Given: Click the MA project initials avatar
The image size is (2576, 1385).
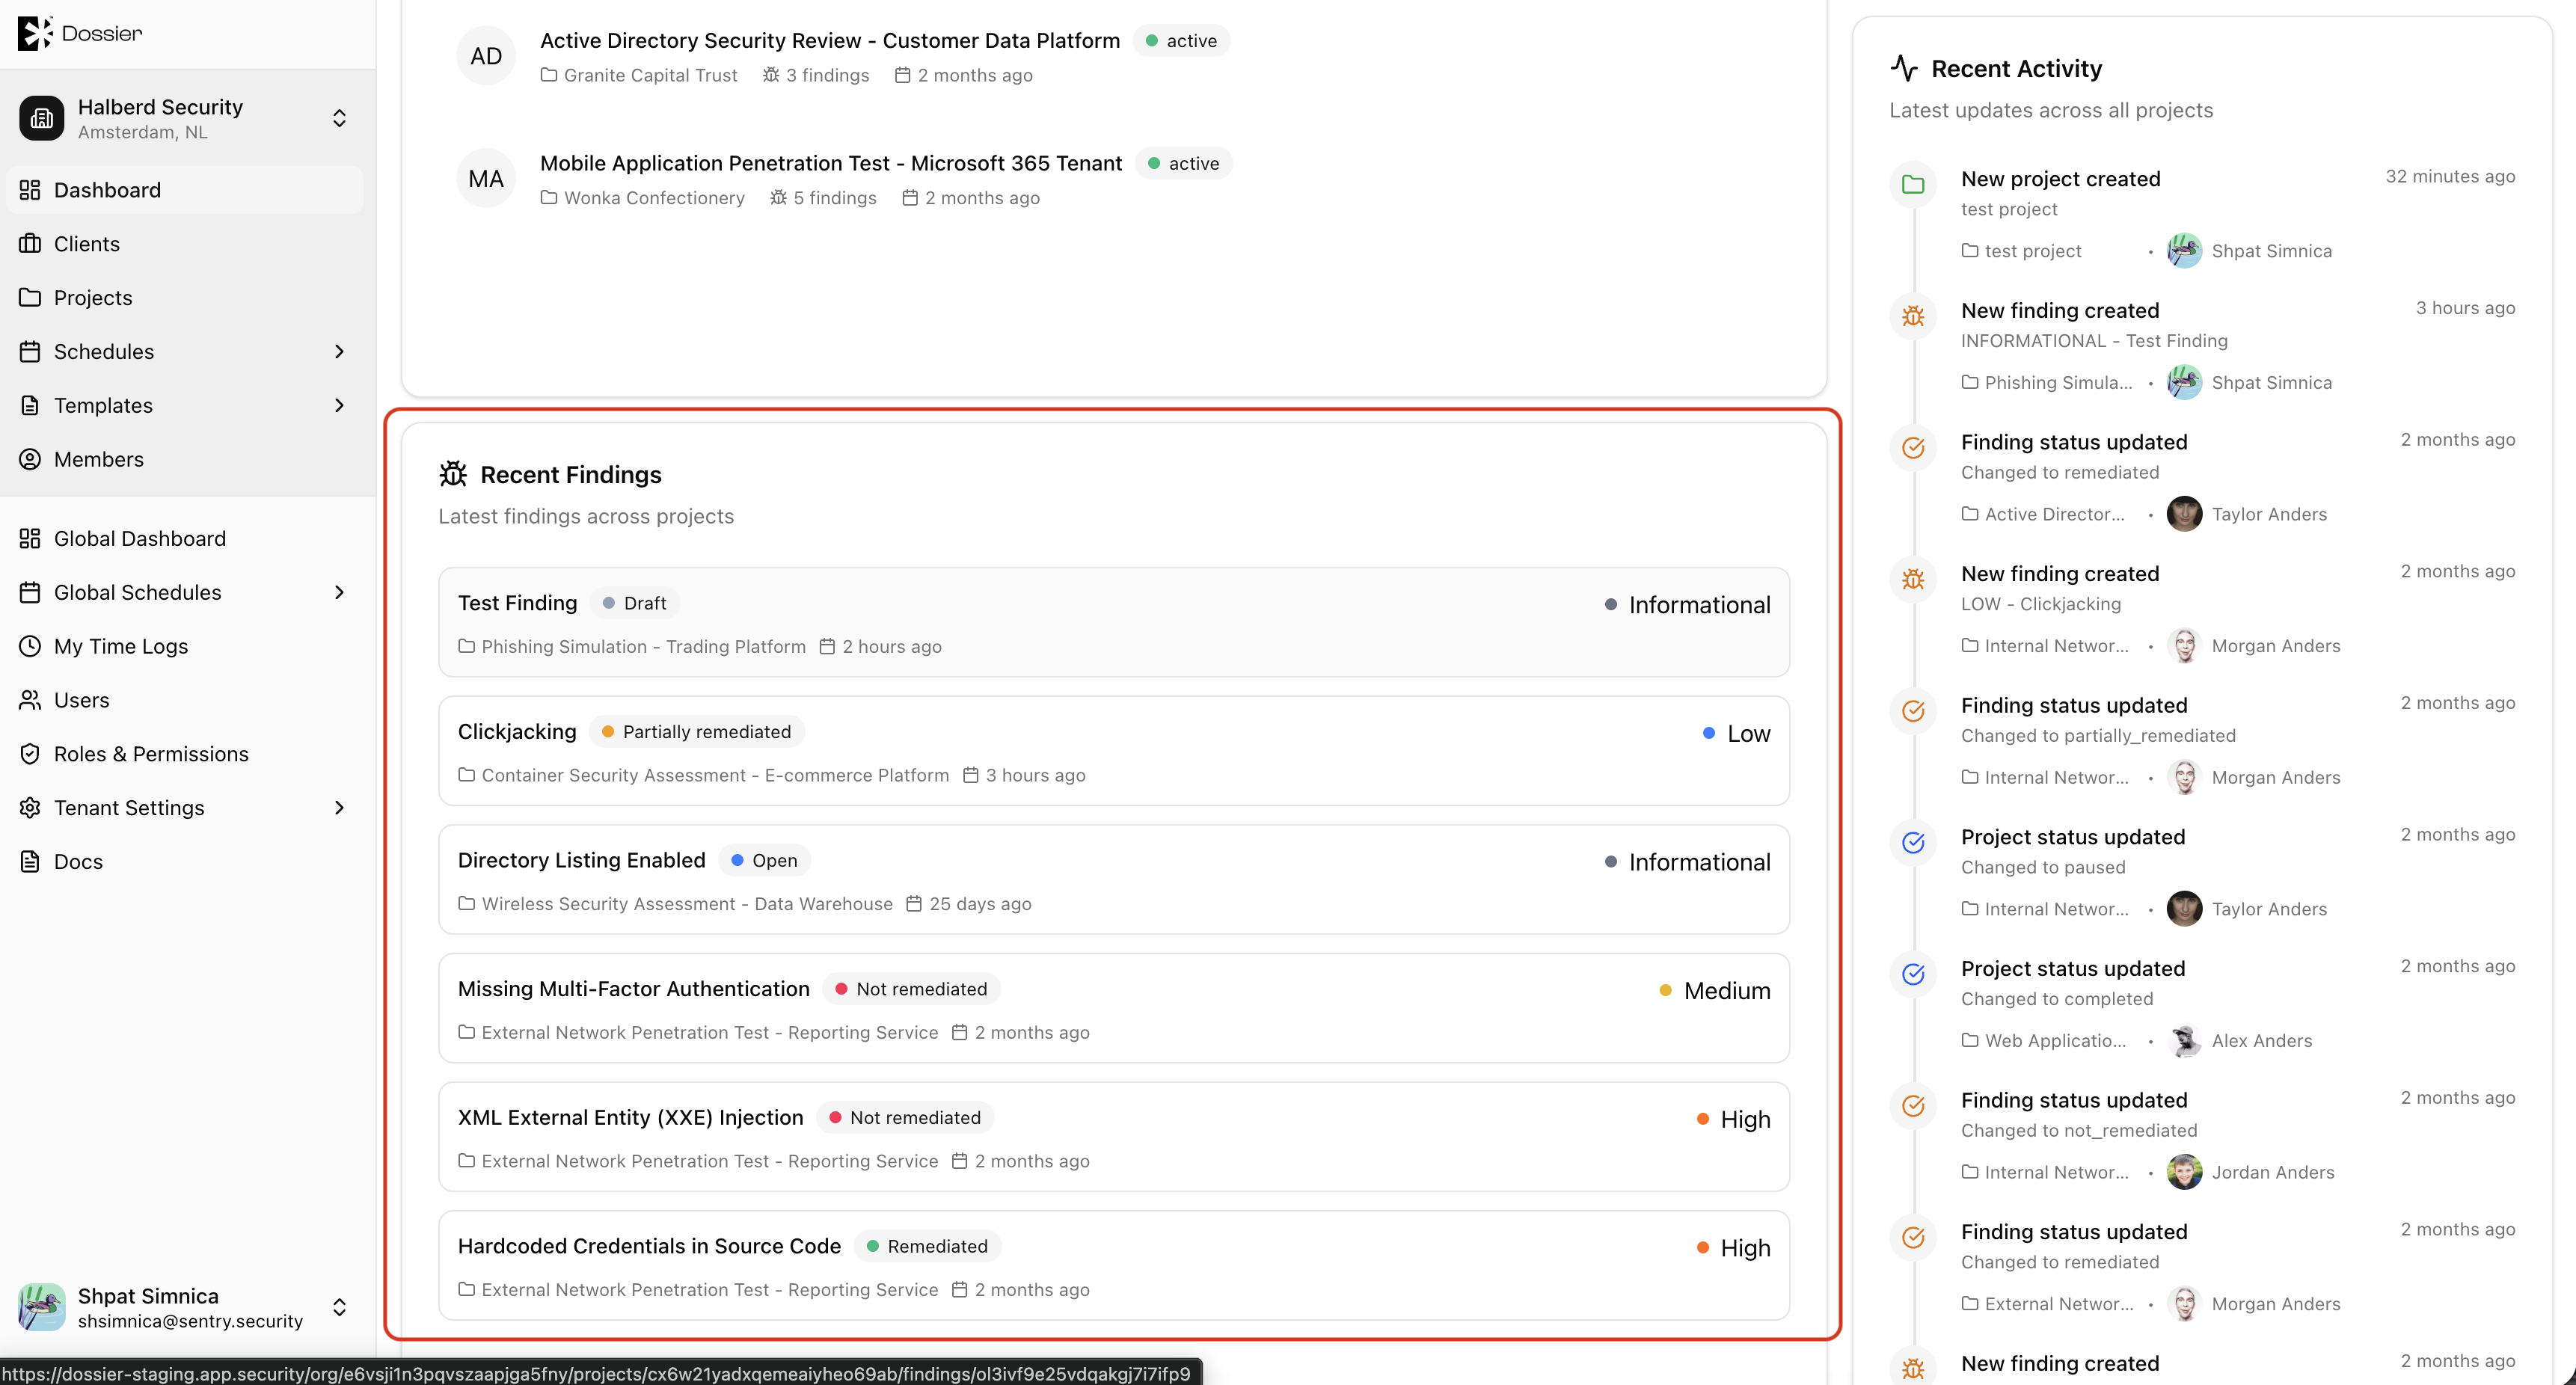Looking at the screenshot, I should click(x=486, y=179).
